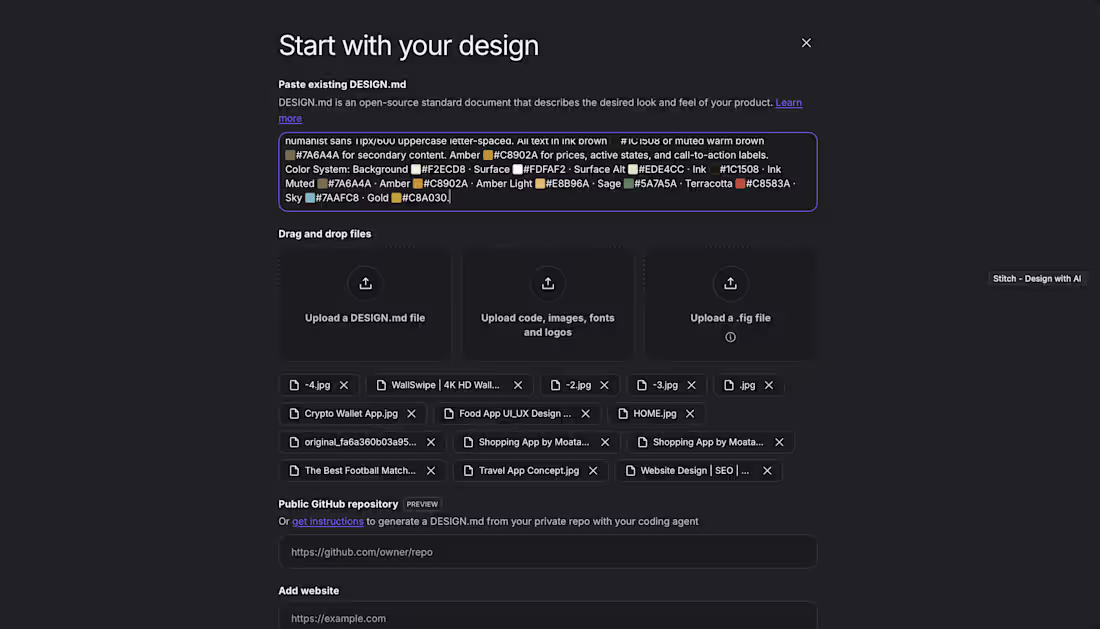Viewport: 1100px width, 629px height.
Task: Remove the WallSwipe 4K HD file chip
Action: coord(518,385)
